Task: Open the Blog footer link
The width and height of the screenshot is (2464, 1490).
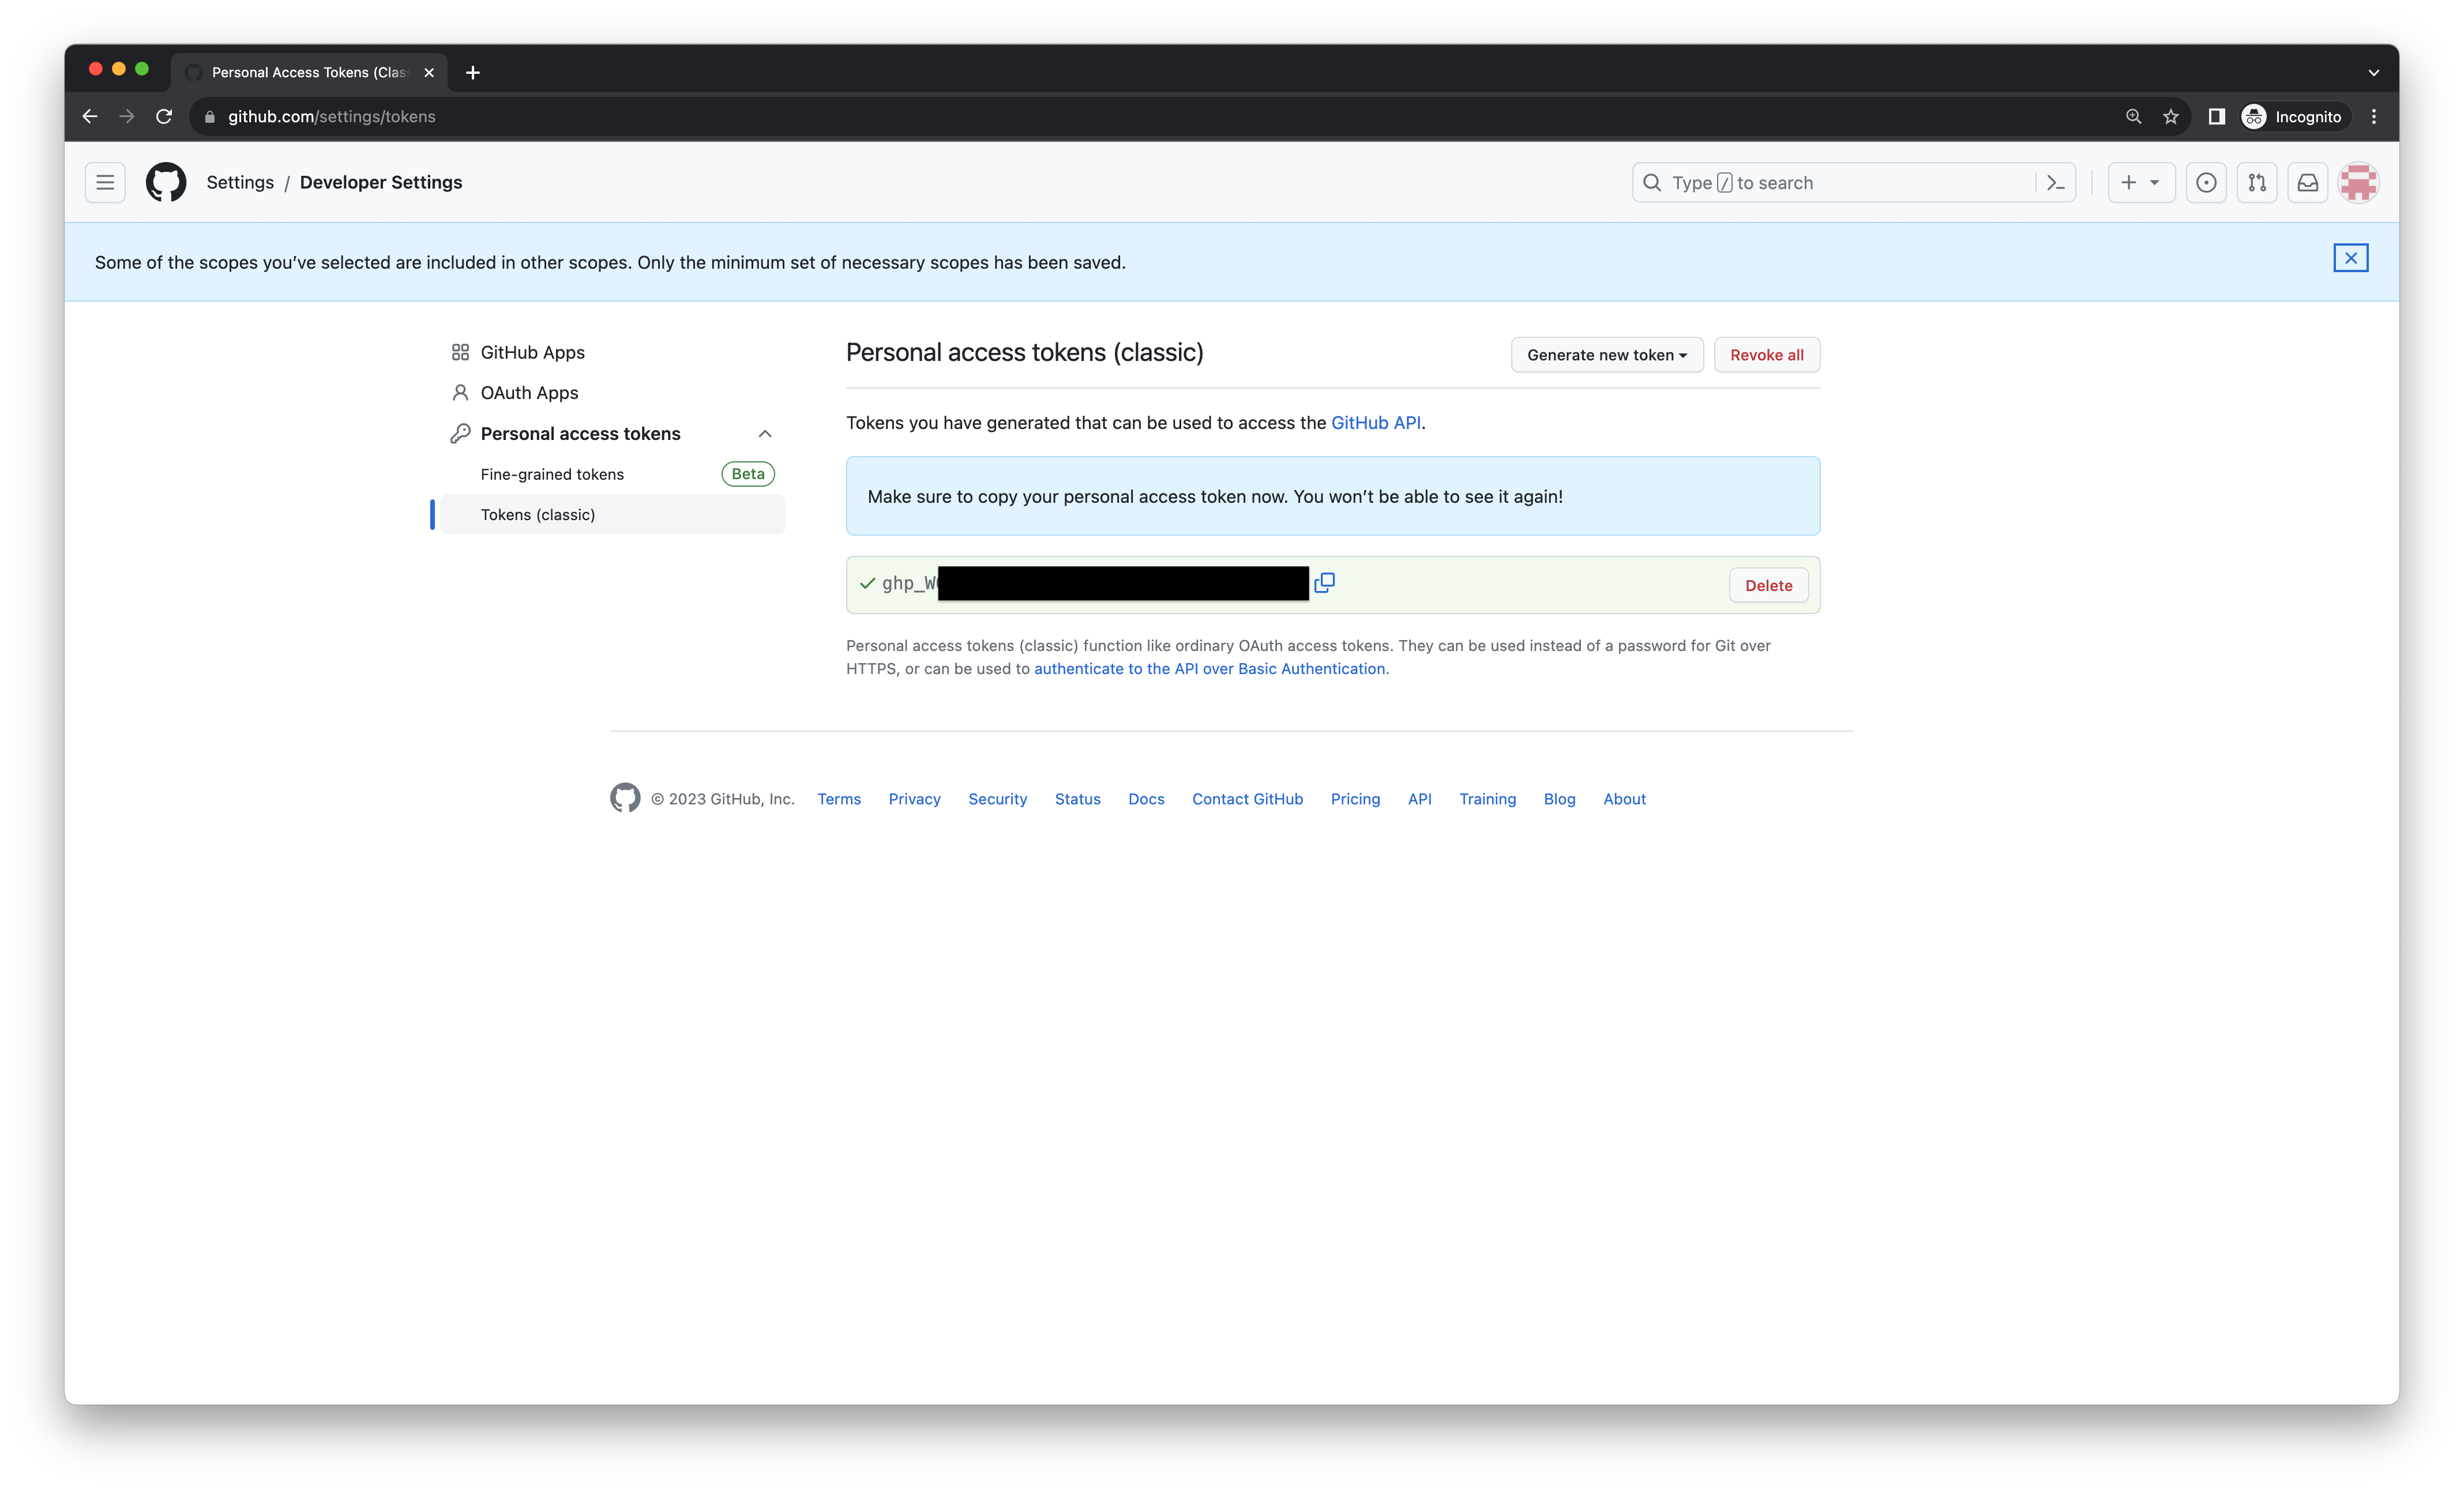Action: click(x=1559, y=798)
